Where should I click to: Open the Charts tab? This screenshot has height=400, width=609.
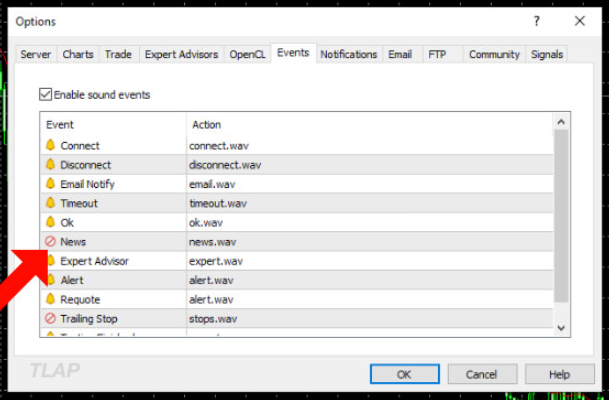(78, 54)
